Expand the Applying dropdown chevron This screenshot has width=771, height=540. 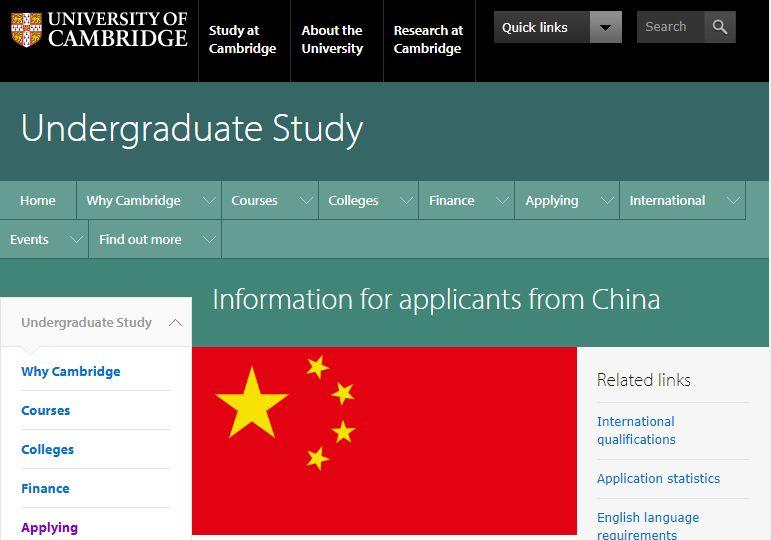[607, 200]
